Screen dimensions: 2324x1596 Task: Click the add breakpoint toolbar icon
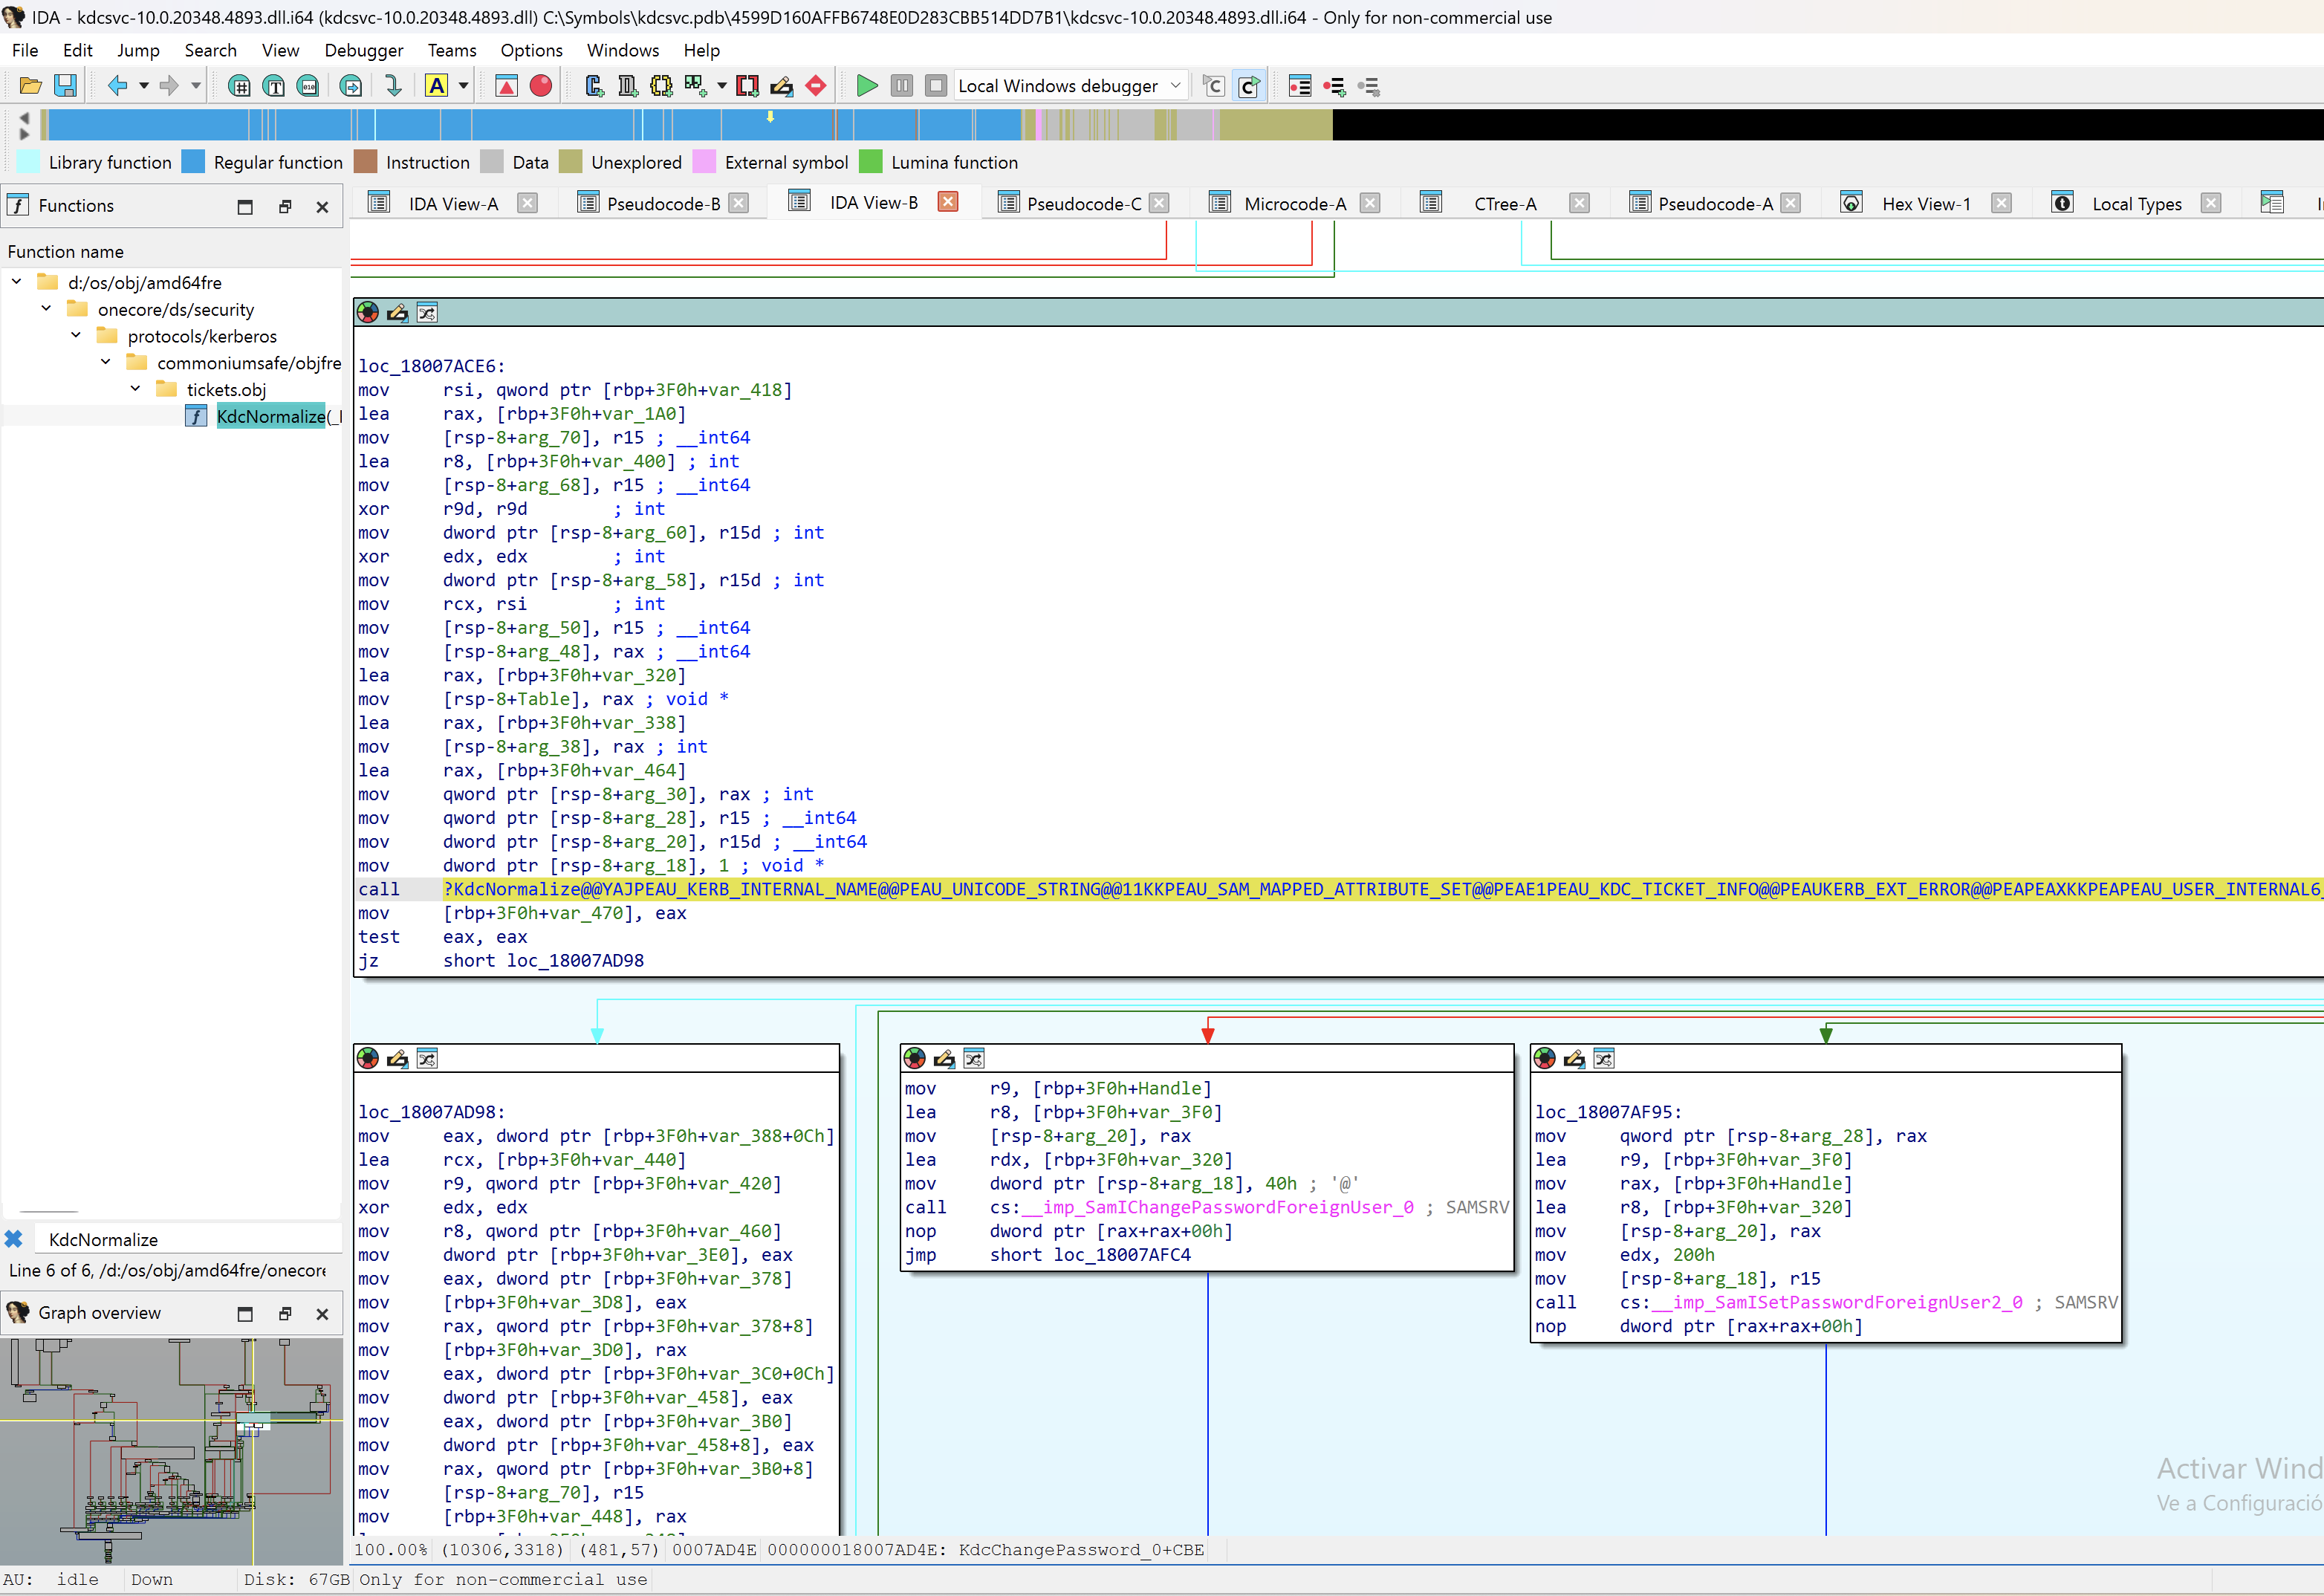(x=1335, y=86)
